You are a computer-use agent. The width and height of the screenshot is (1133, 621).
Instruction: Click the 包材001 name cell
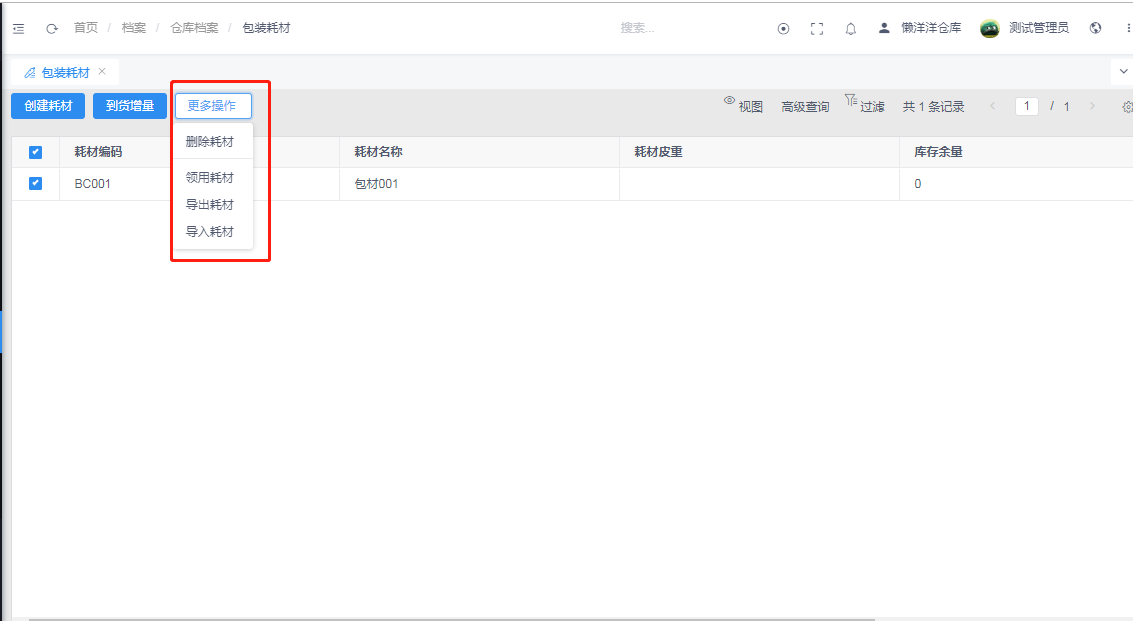[x=376, y=184]
